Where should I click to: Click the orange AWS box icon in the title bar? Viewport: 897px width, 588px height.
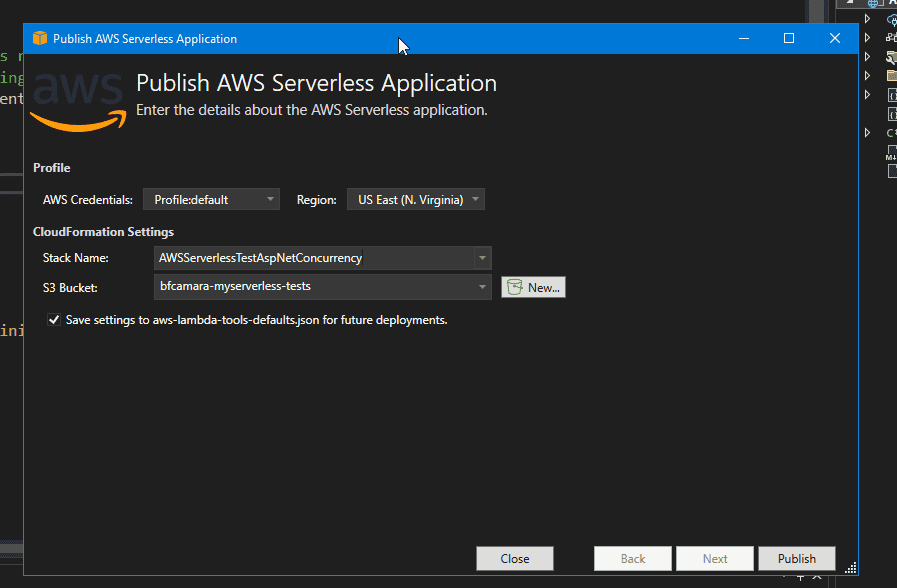point(40,39)
